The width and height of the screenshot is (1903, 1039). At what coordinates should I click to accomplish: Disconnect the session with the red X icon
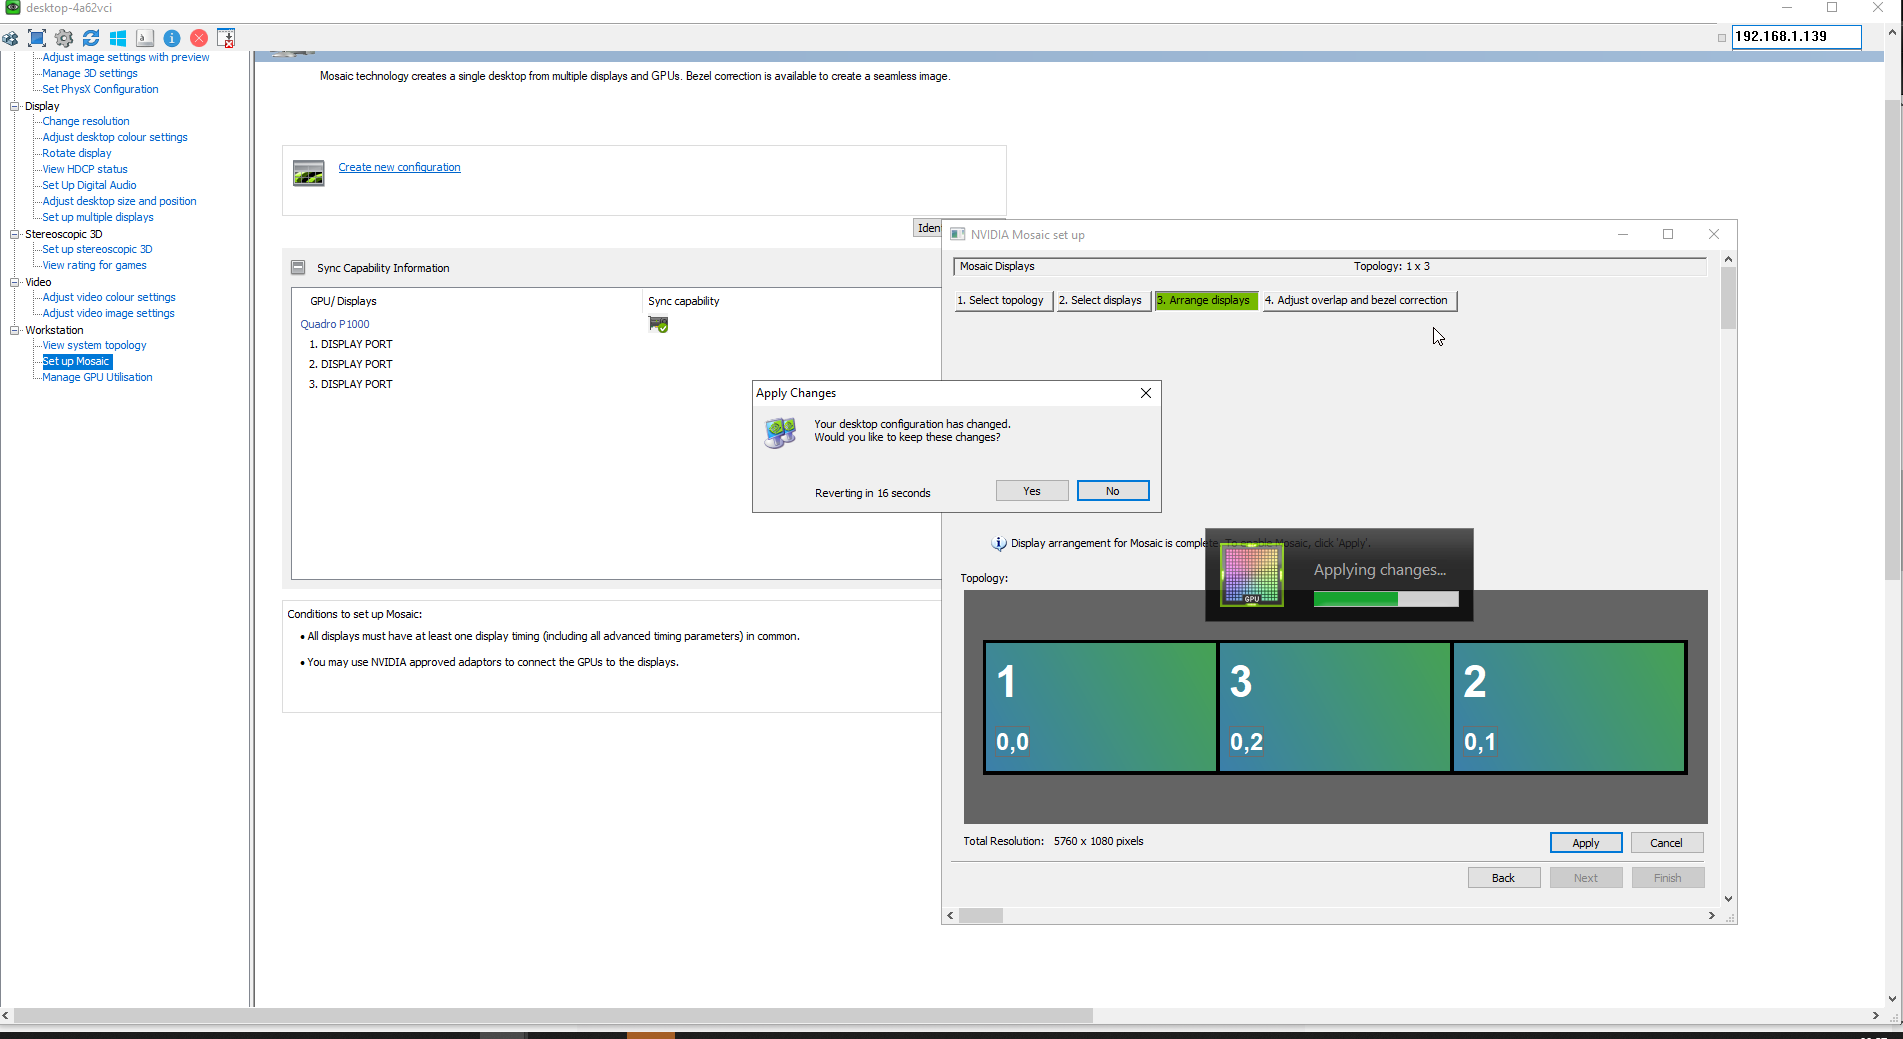pos(199,38)
